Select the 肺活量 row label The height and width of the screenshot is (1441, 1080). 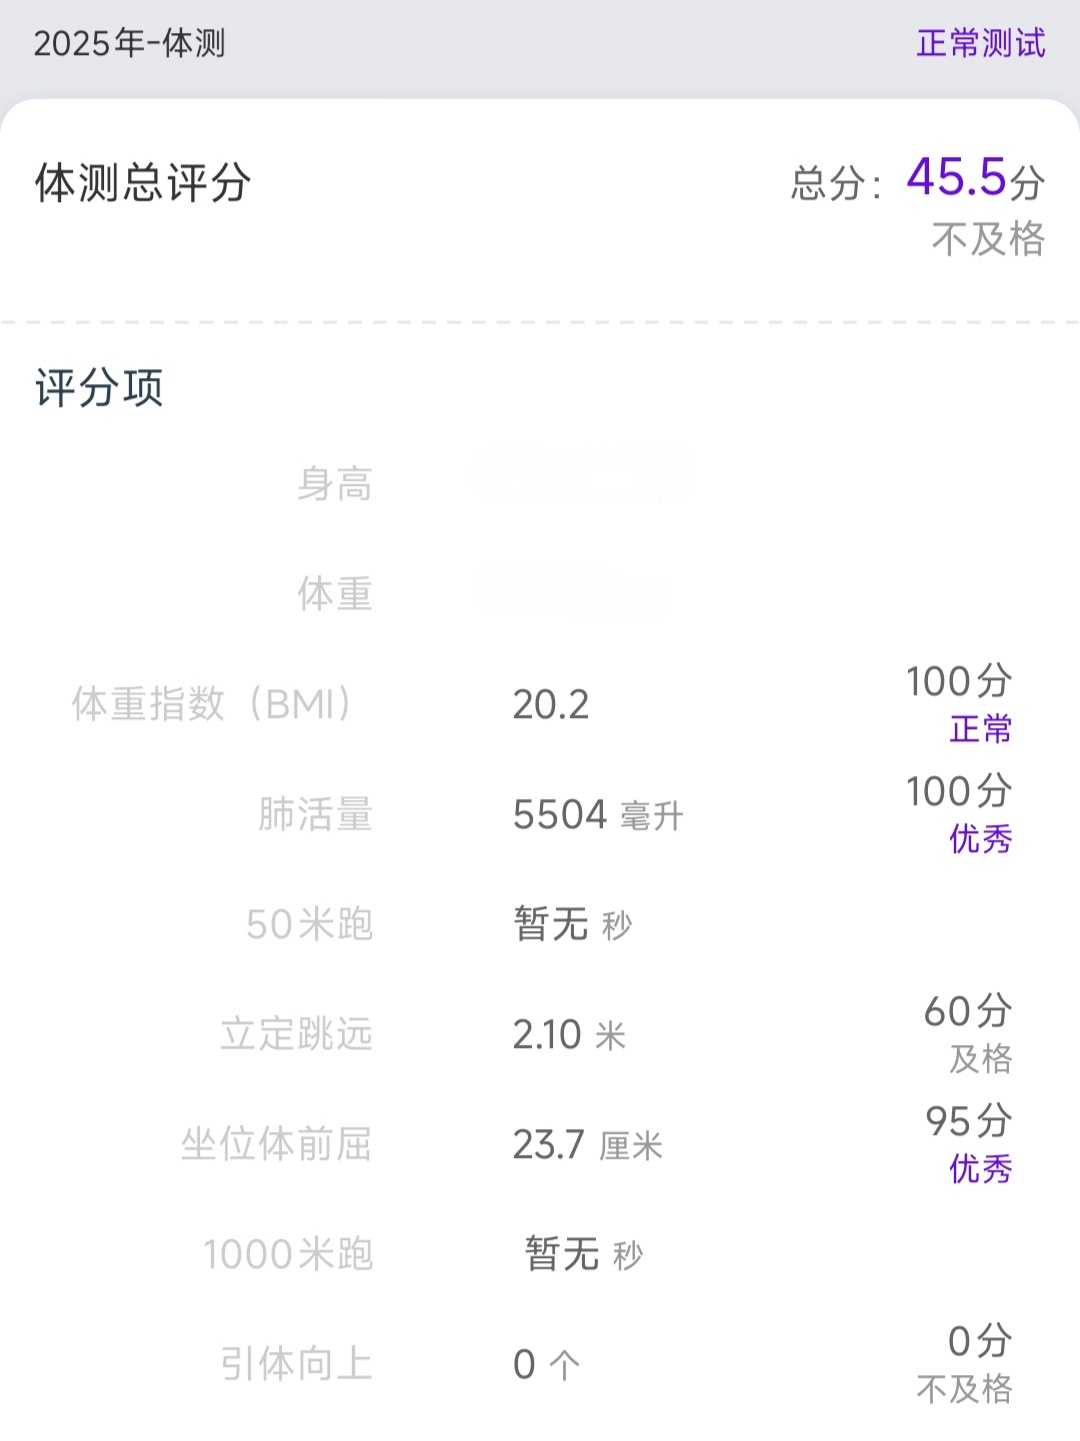tap(315, 814)
